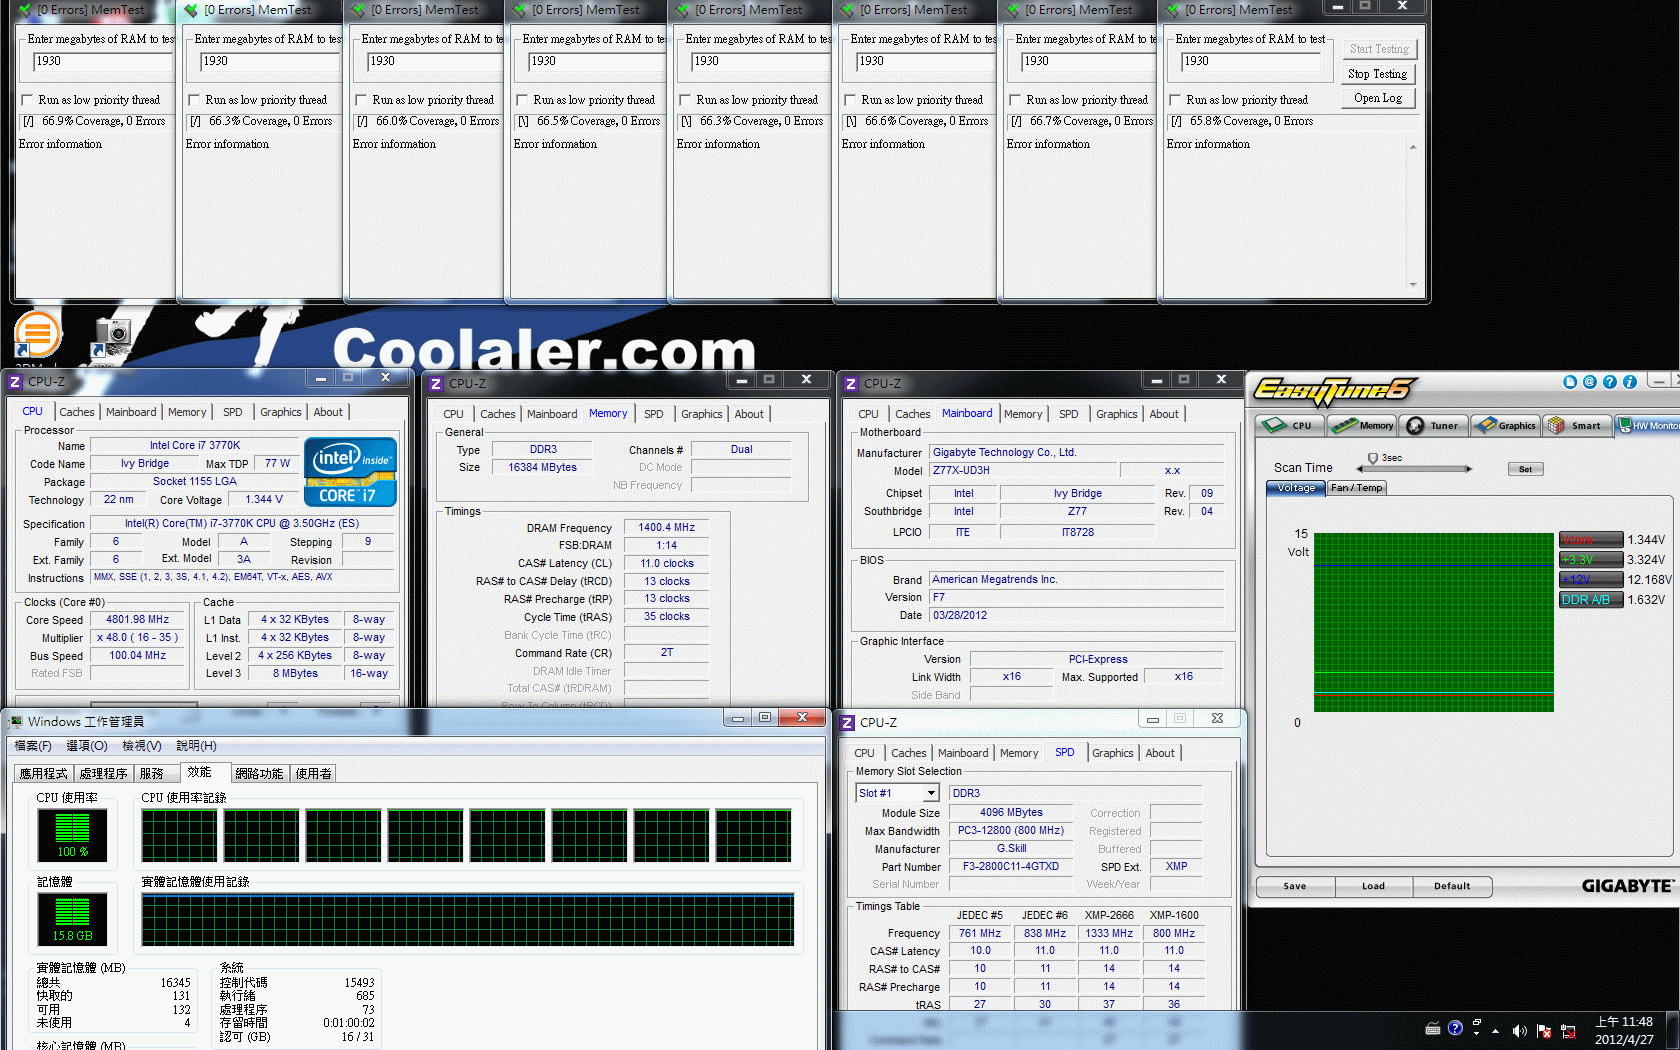Open Caches tab in CPU-Z Processor window

coord(77,412)
